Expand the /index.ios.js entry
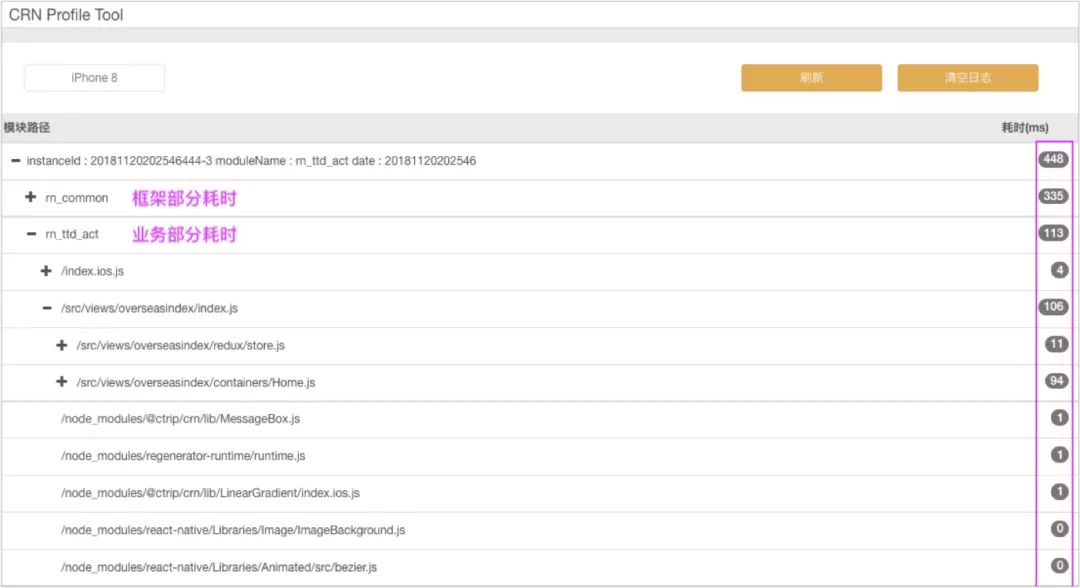 (46, 271)
